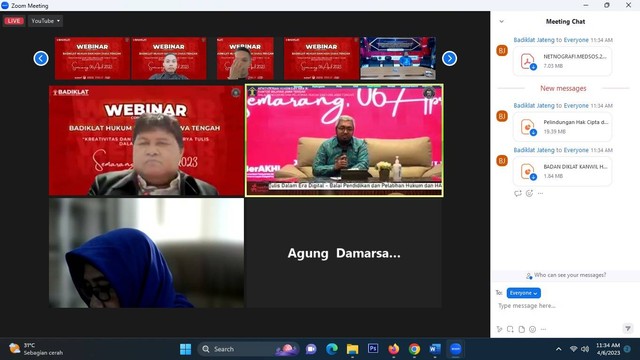Image resolution: width=640 pixels, height=360 pixels.
Task: Click the screenshot capture icon in chat
Action: click(510, 329)
